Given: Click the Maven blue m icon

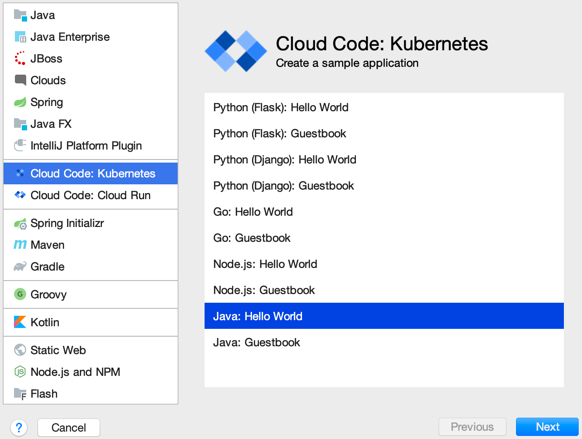Looking at the screenshot, I should pyautogui.click(x=20, y=245).
